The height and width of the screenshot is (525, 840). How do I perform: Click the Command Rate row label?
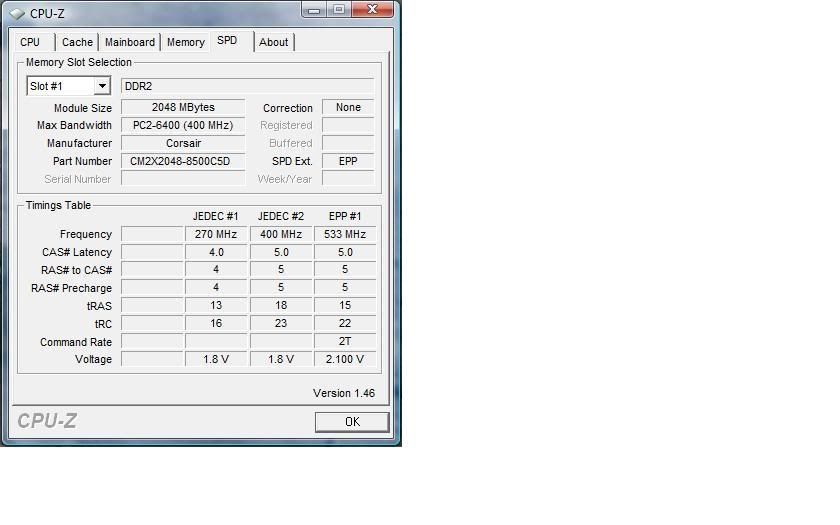coord(76,342)
